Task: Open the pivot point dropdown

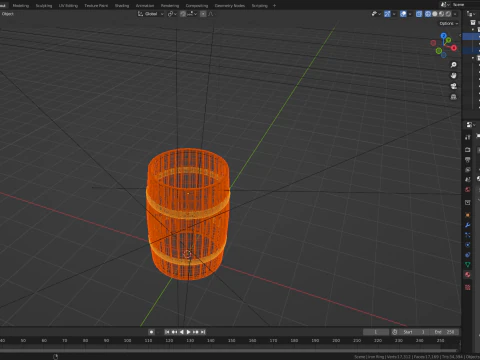Action: [x=172, y=14]
